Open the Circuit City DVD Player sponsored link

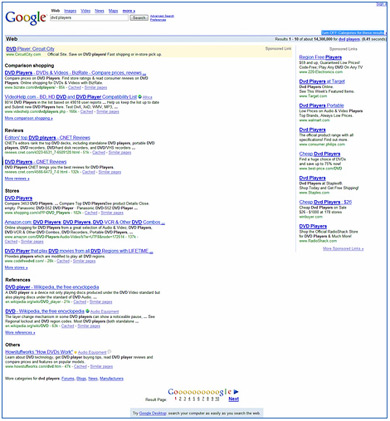coord(30,49)
